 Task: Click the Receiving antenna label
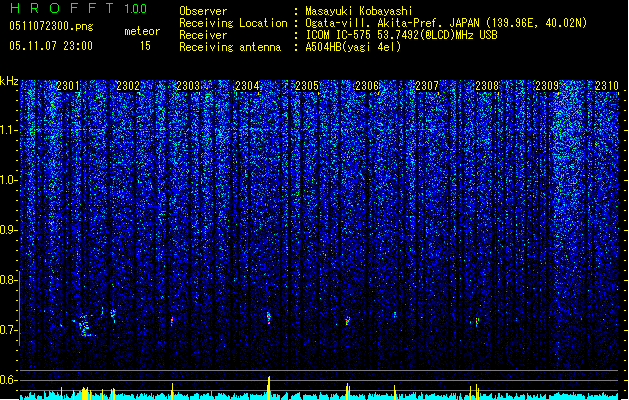pos(230,47)
